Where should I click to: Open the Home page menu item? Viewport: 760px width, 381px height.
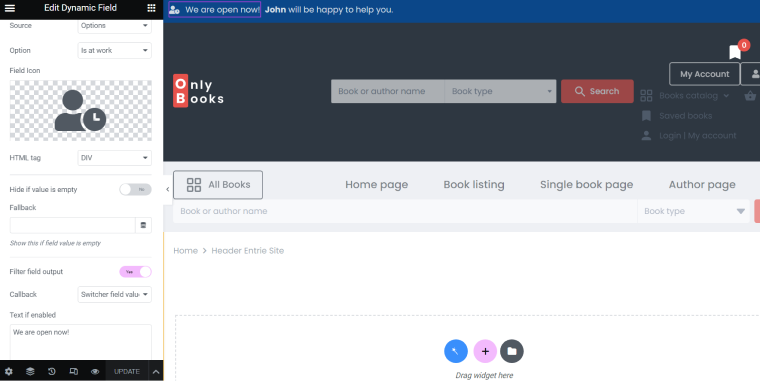point(377,185)
